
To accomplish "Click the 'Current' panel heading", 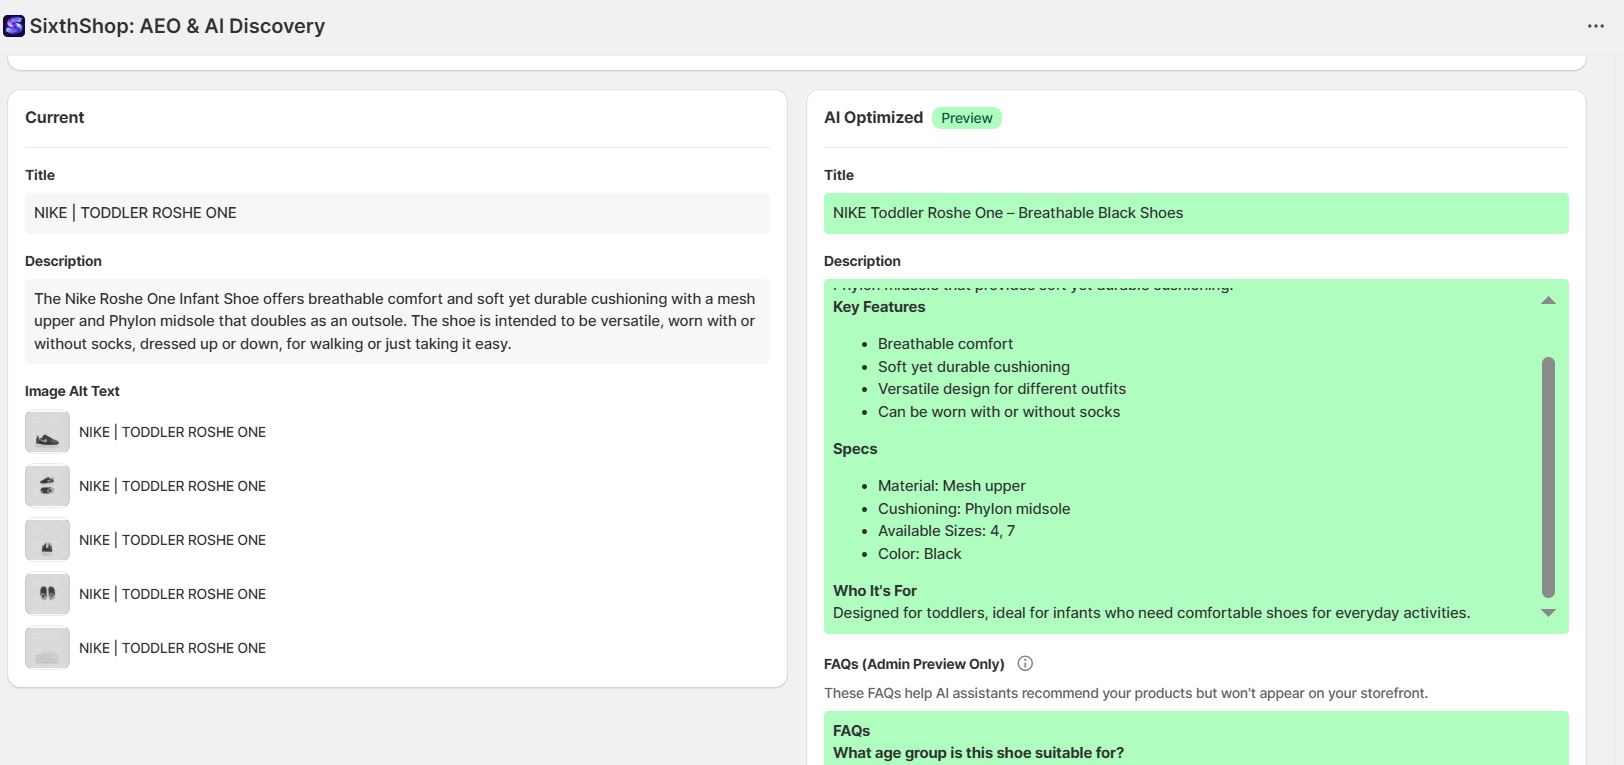I will [x=55, y=117].
